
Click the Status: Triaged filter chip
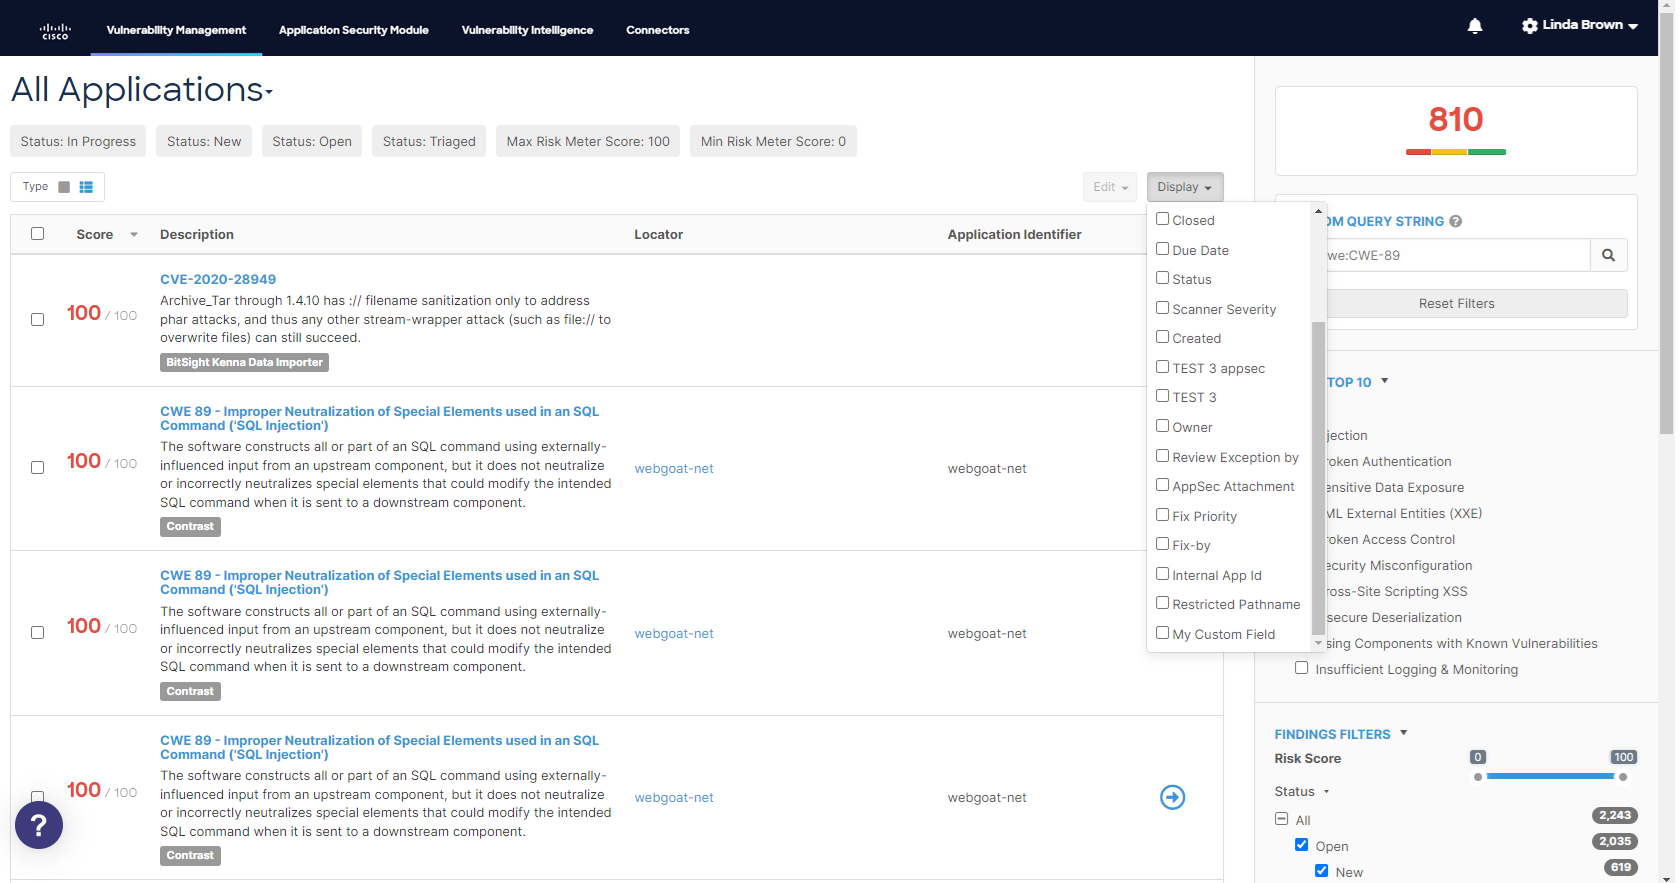point(429,141)
